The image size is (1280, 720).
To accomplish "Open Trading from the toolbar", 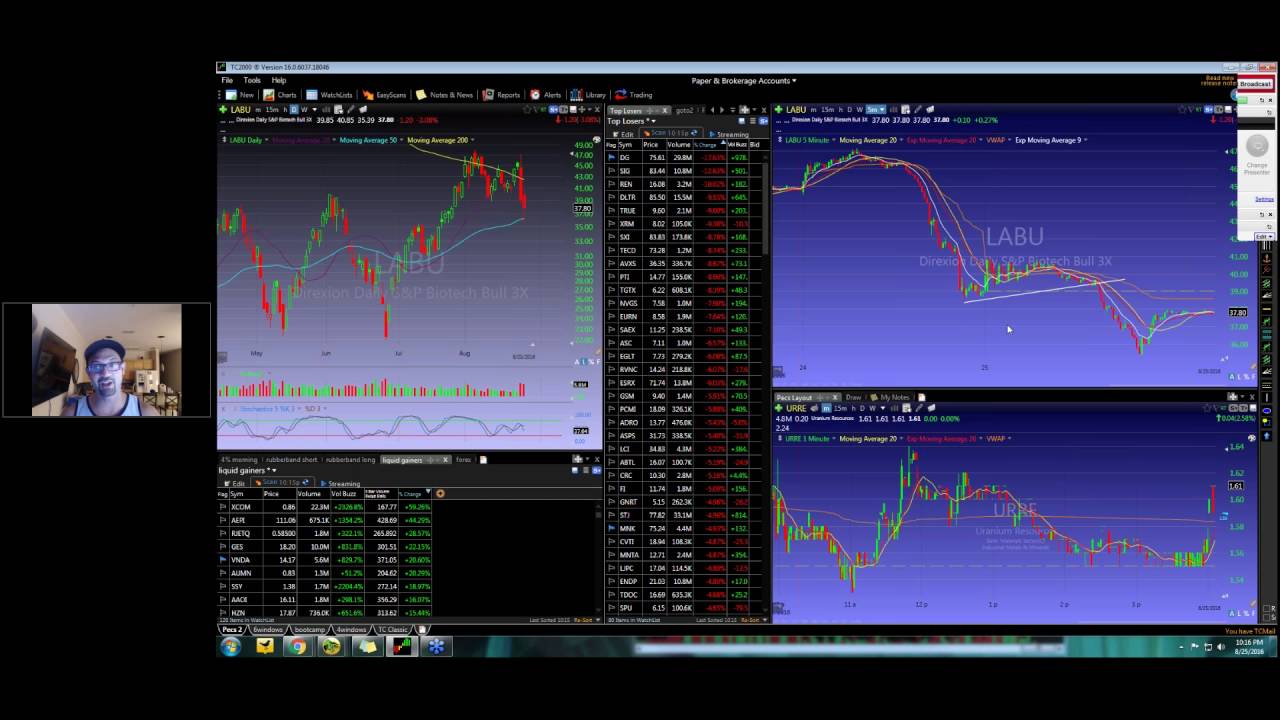I will [634, 95].
